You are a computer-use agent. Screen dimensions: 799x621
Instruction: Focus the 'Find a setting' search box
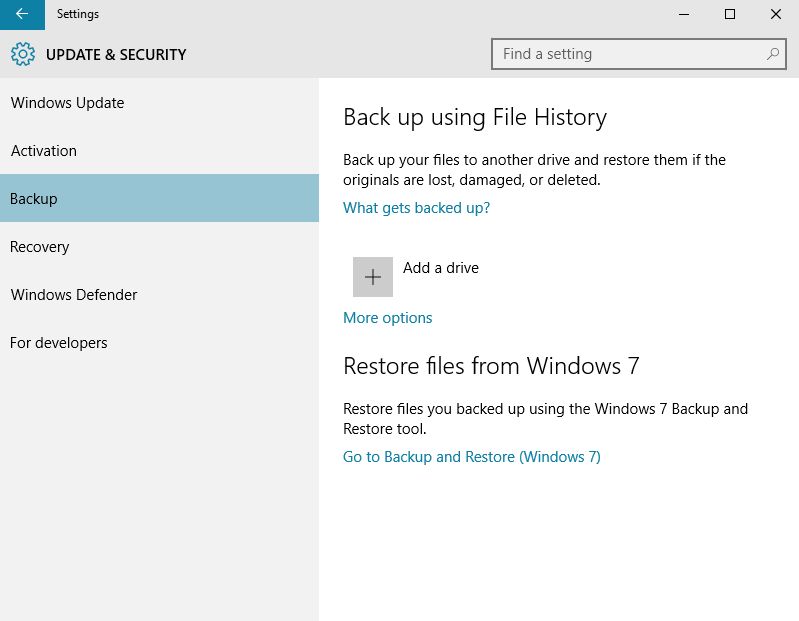pyautogui.click(x=638, y=53)
